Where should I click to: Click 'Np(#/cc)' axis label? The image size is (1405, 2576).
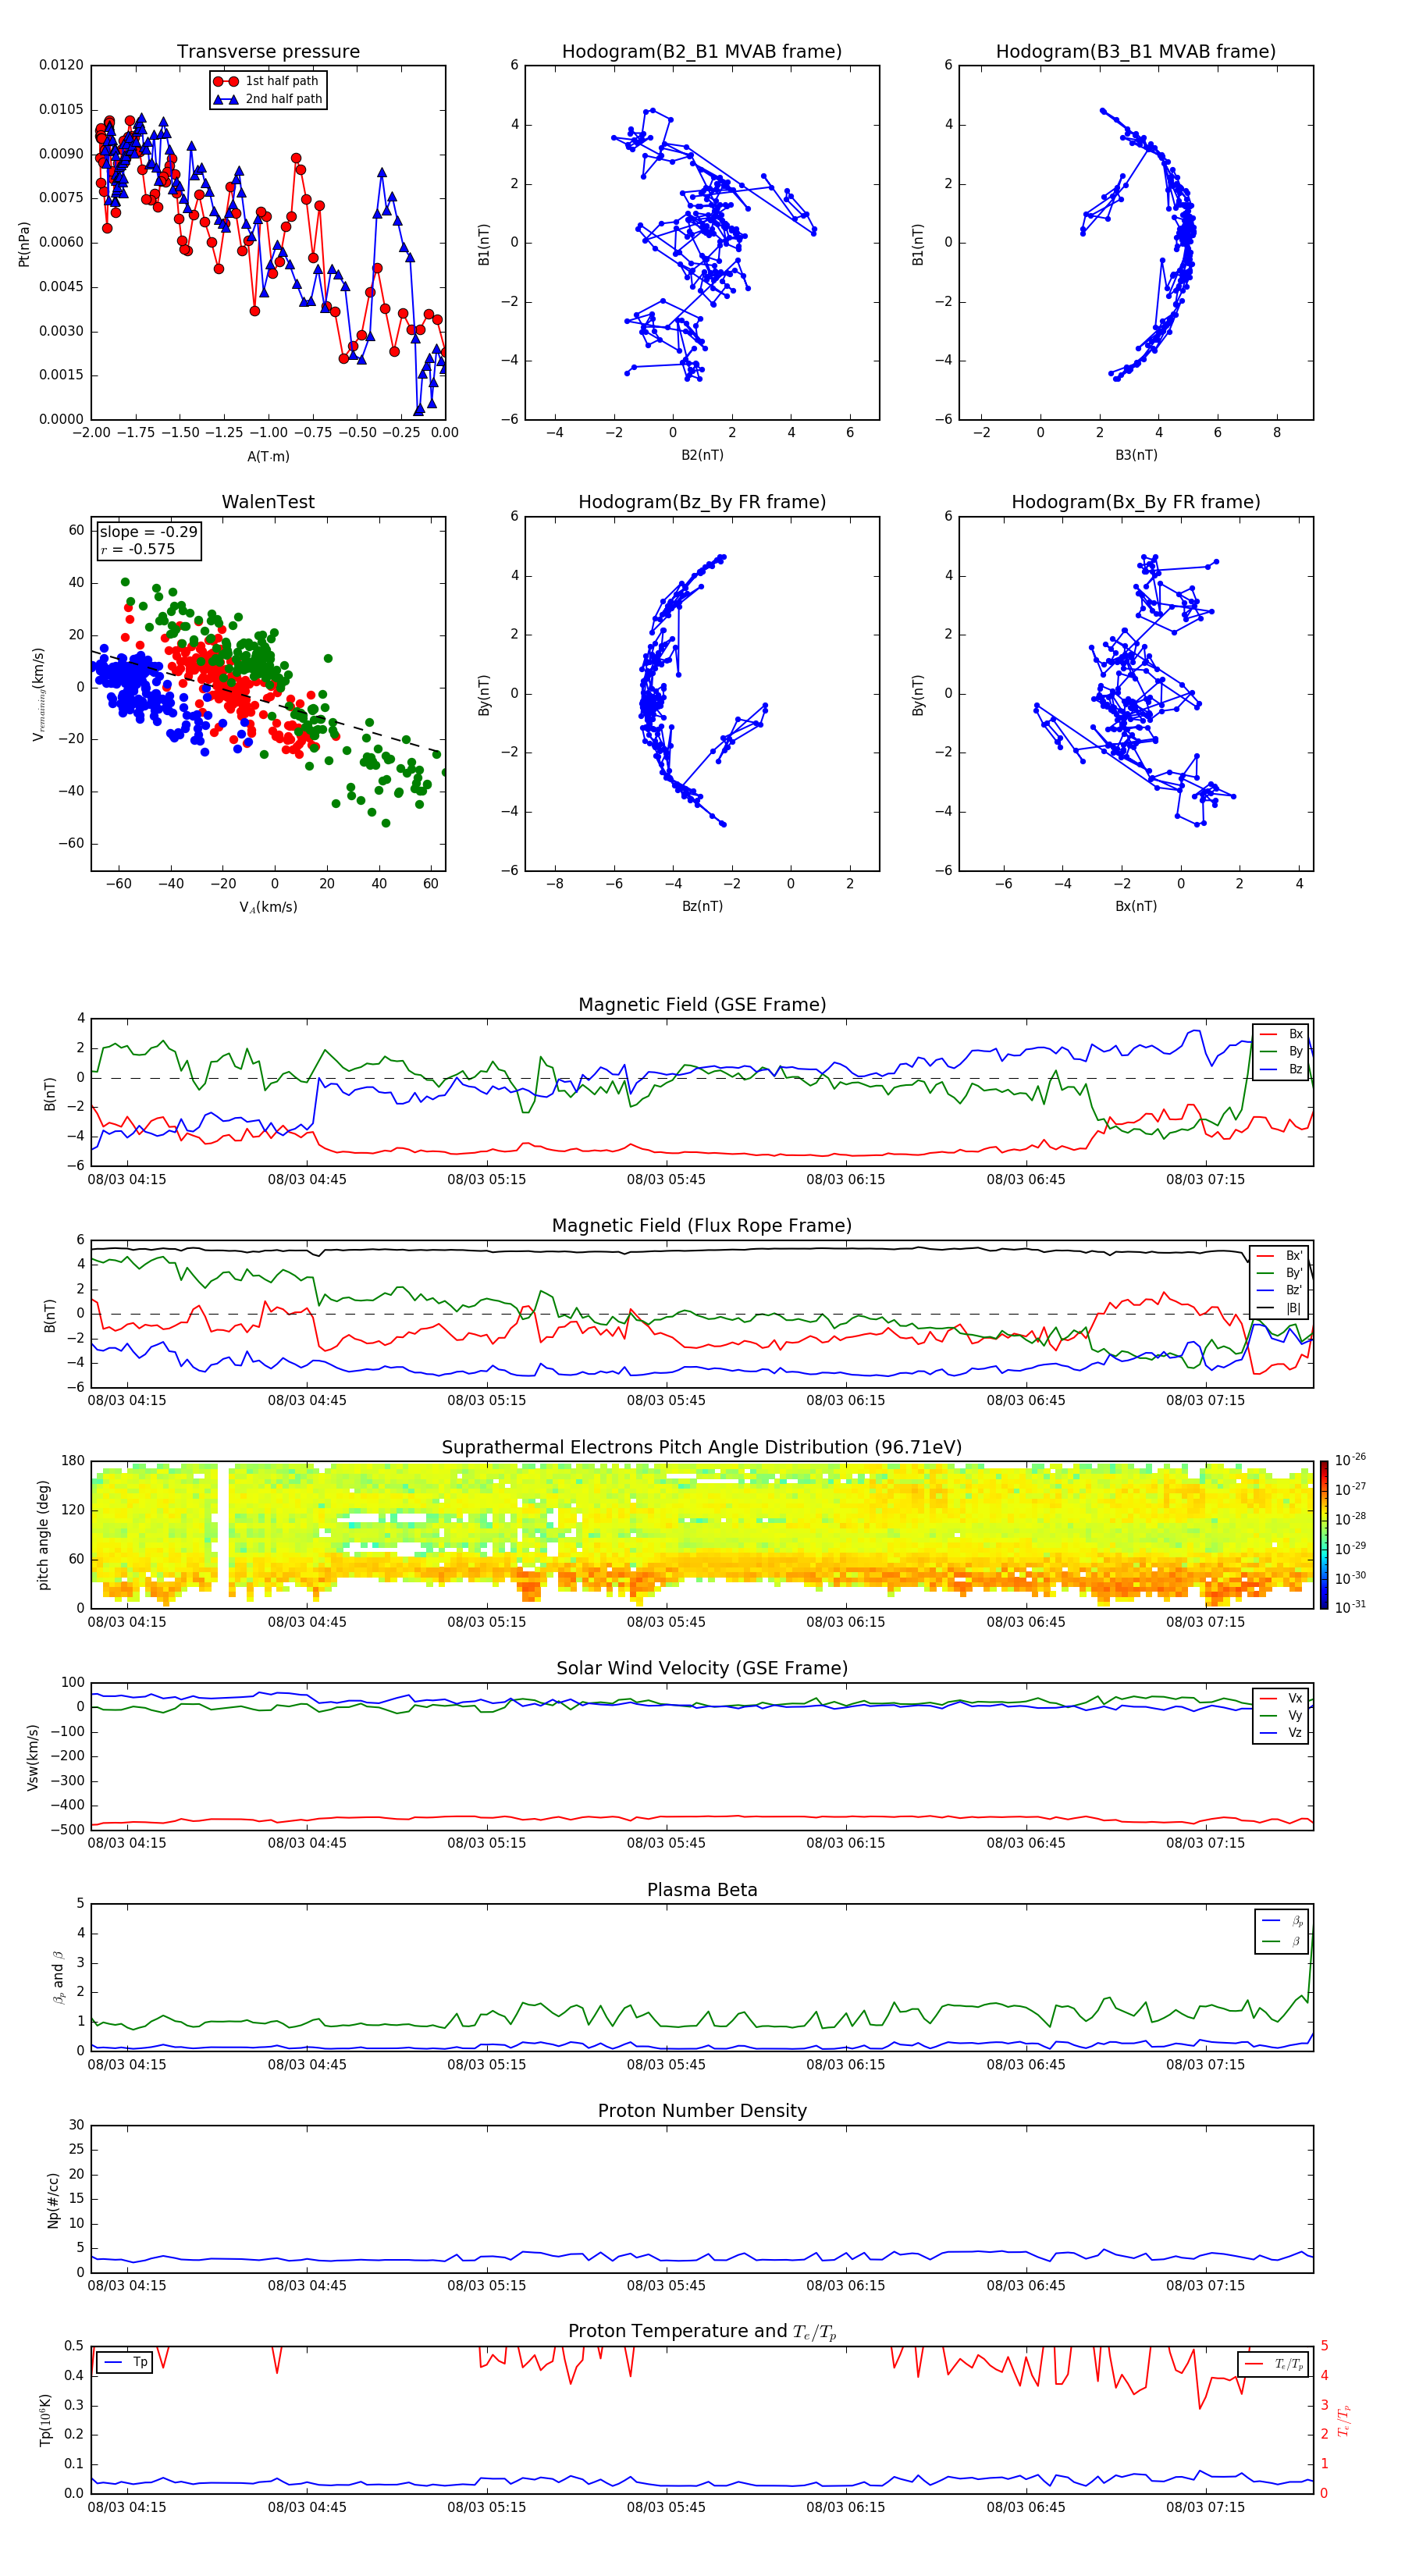(53, 2199)
